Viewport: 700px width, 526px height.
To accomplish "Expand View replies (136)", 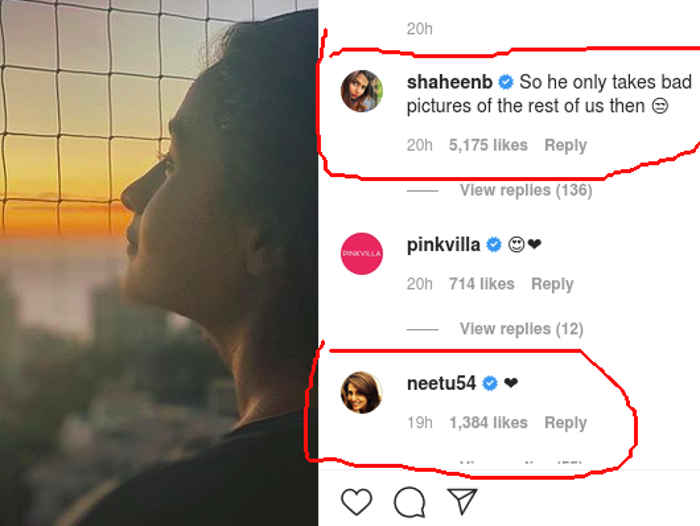I will tap(525, 190).
